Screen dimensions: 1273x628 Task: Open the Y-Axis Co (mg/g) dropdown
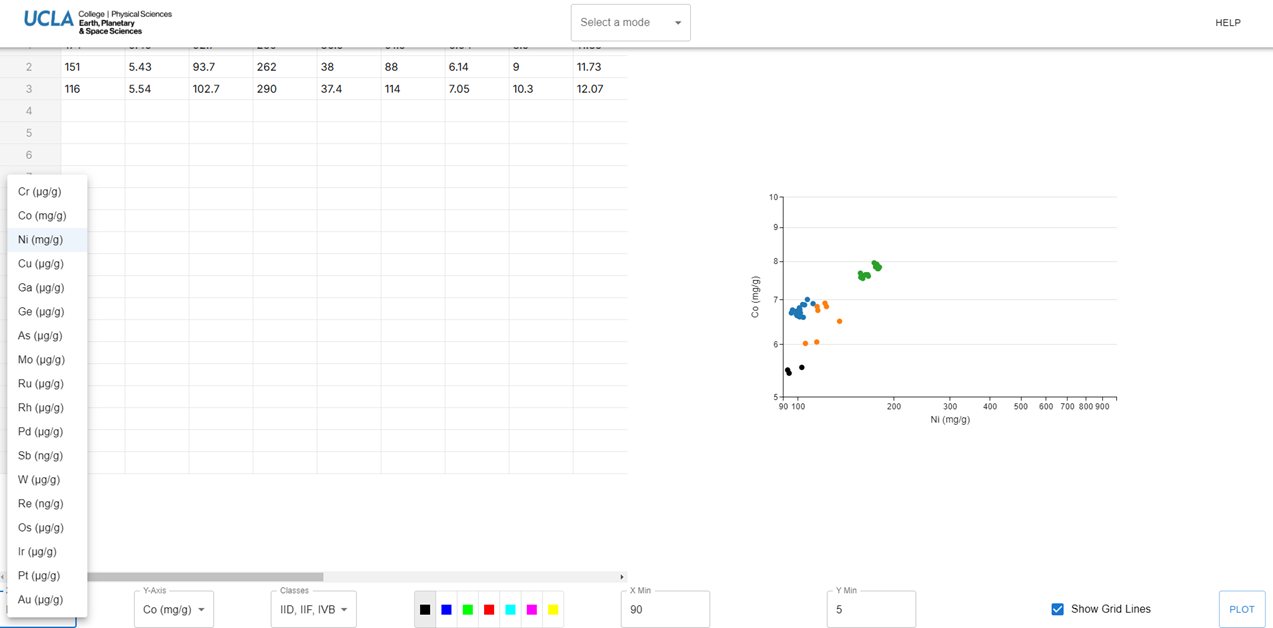(174, 609)
